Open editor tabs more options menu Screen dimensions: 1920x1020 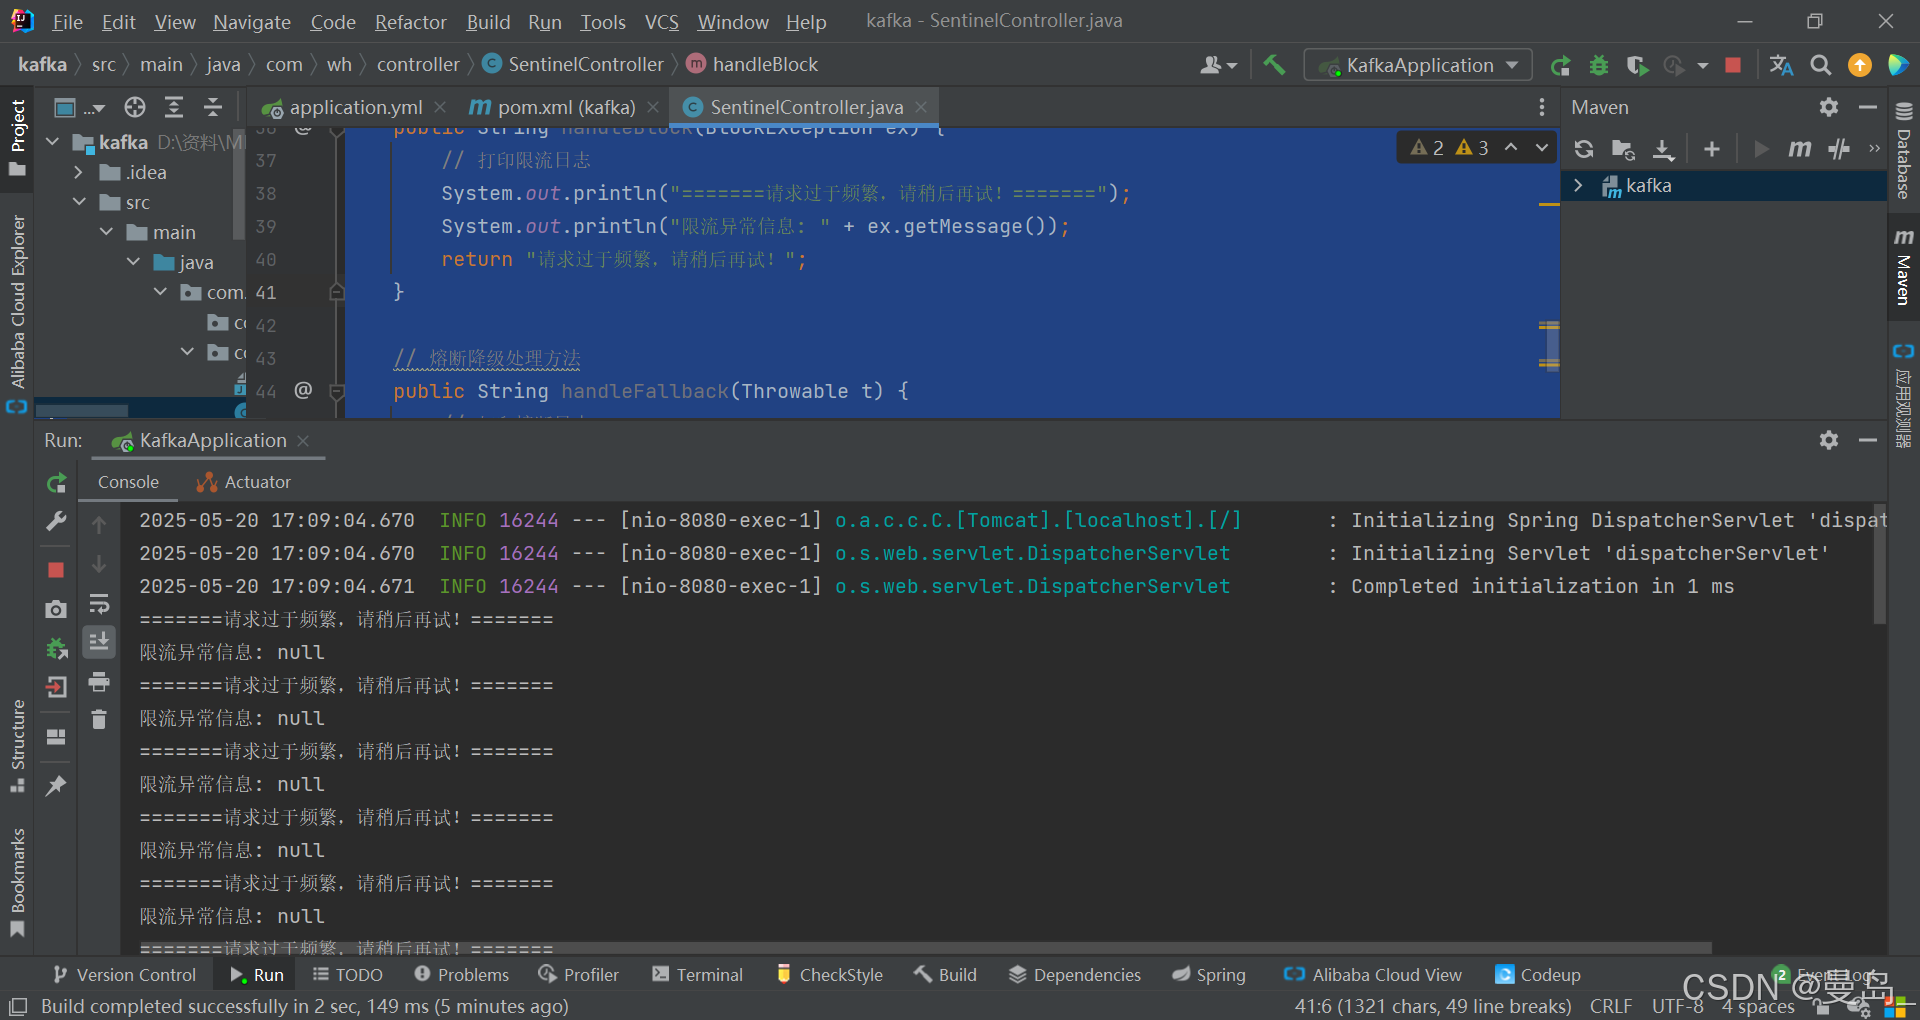[x=1542, y=107]
